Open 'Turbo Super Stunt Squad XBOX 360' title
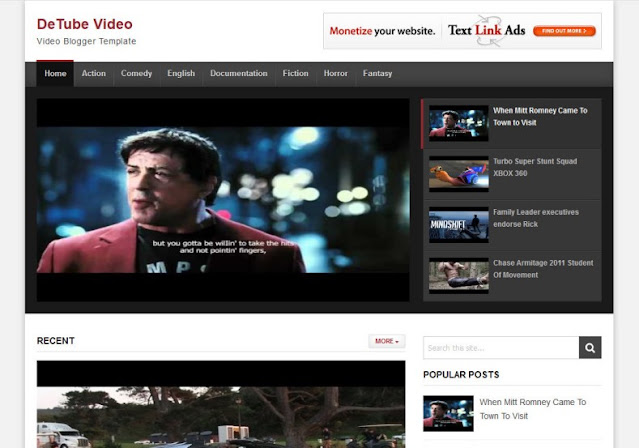This screenshot has width=639, height=448. (535, 167)
